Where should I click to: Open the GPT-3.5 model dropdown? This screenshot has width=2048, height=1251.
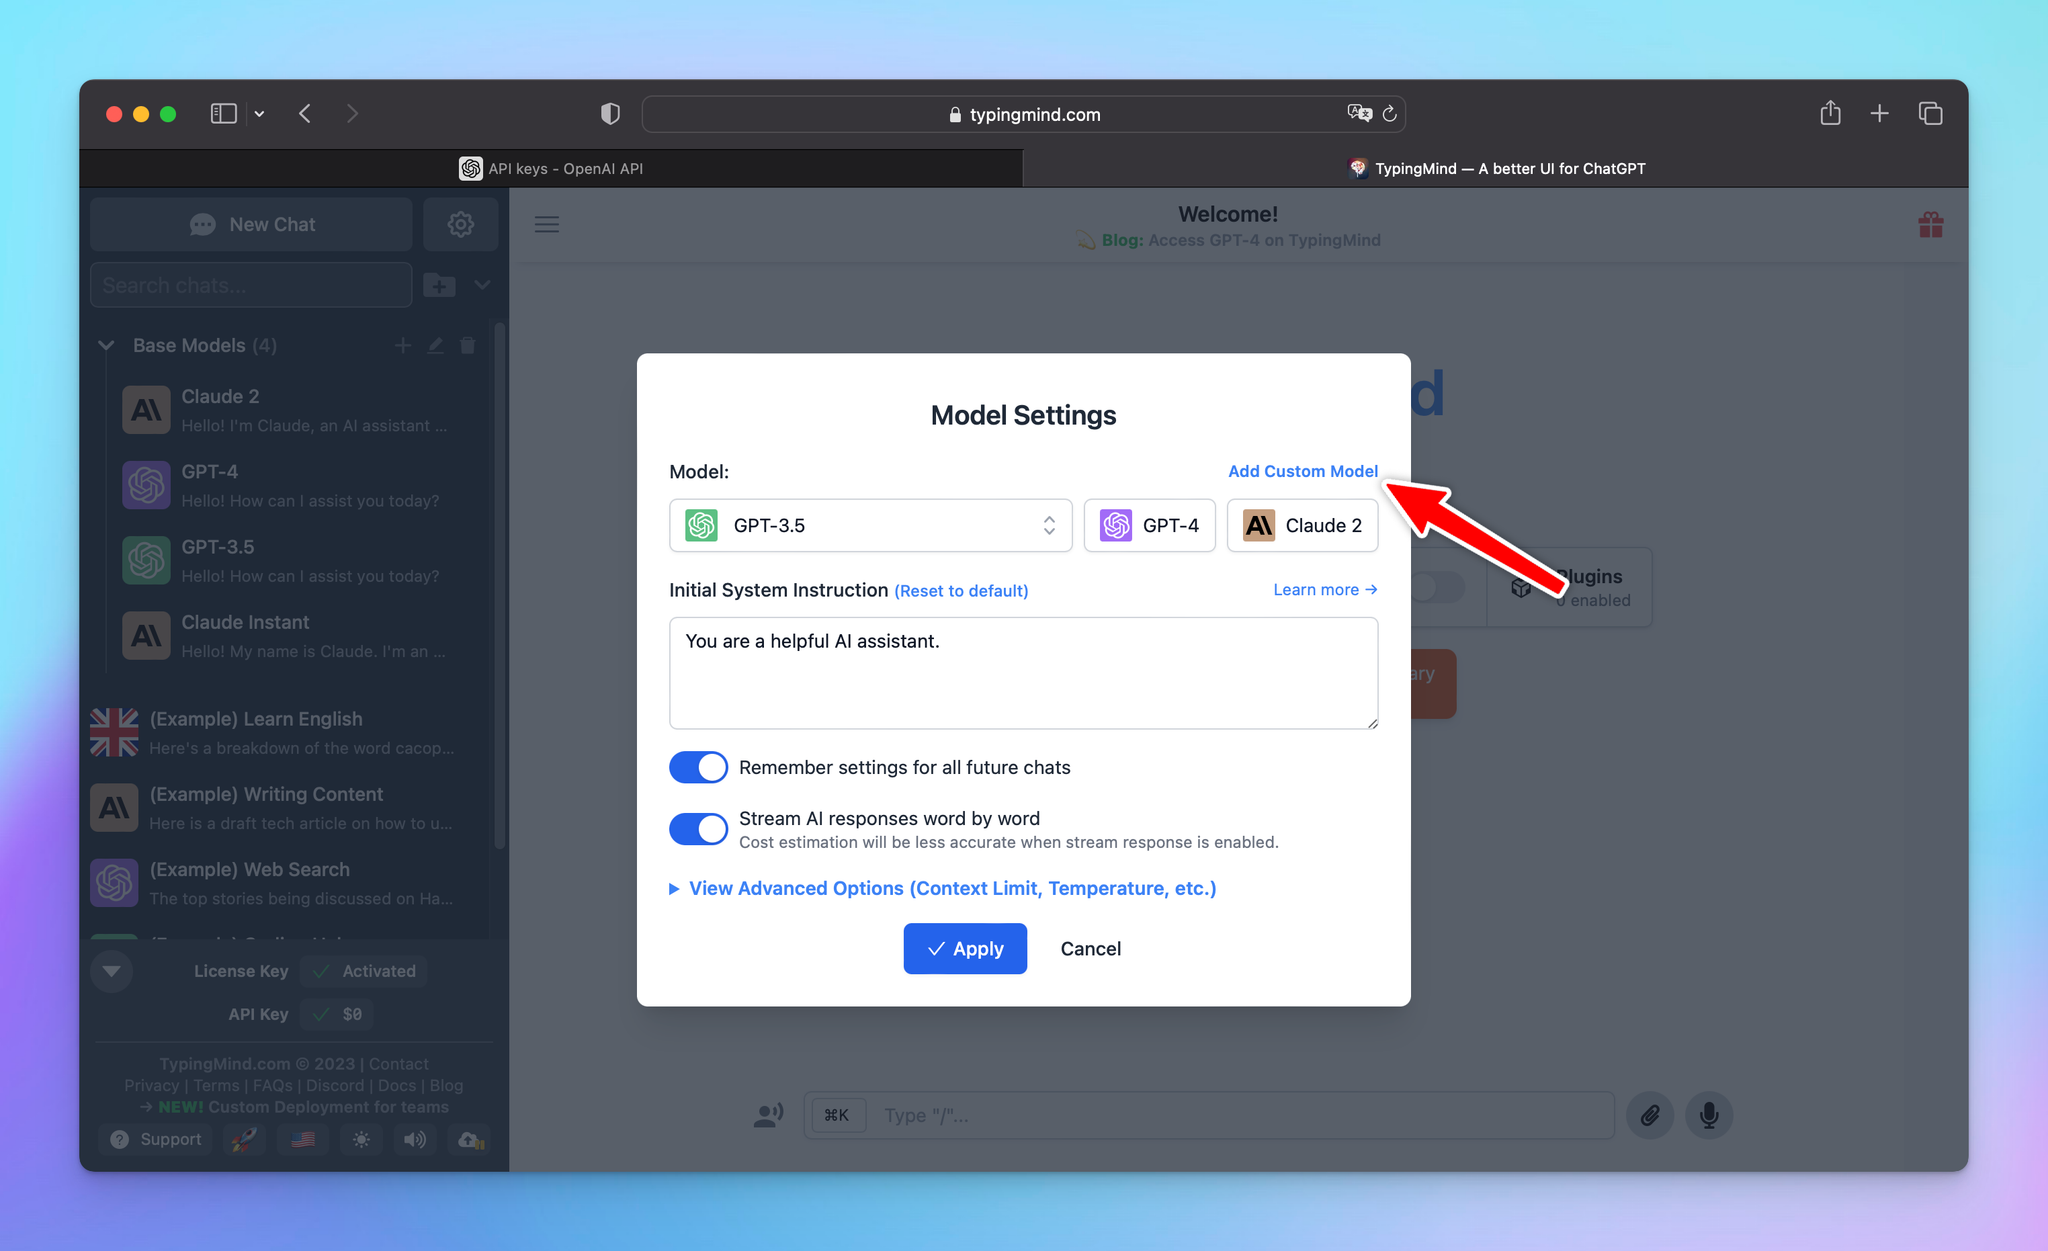pyautogui.click(x=870, y=525)
